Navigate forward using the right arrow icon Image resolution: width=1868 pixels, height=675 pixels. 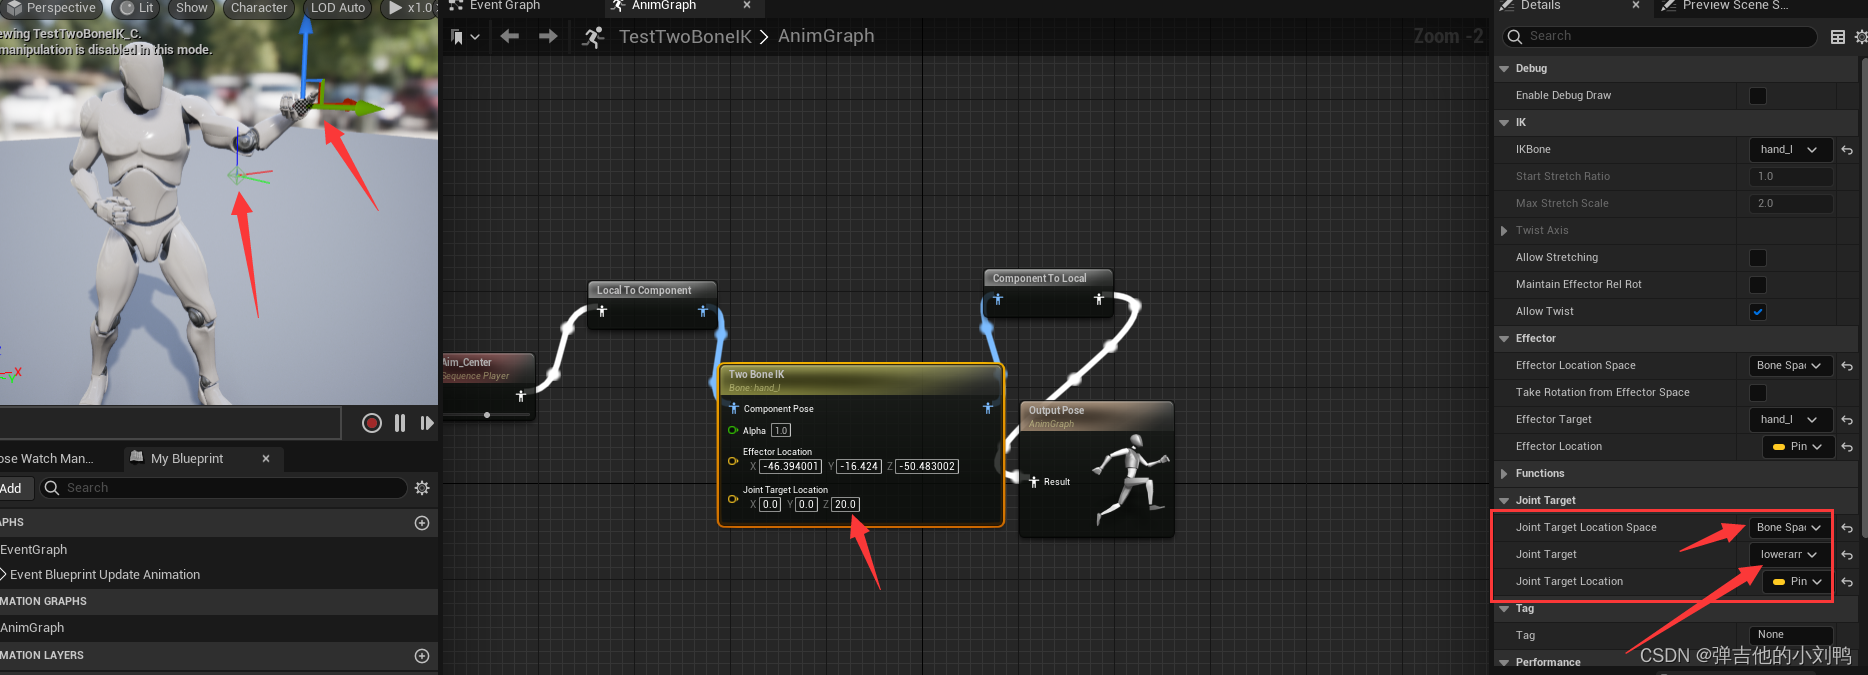[x=548, y=37]
